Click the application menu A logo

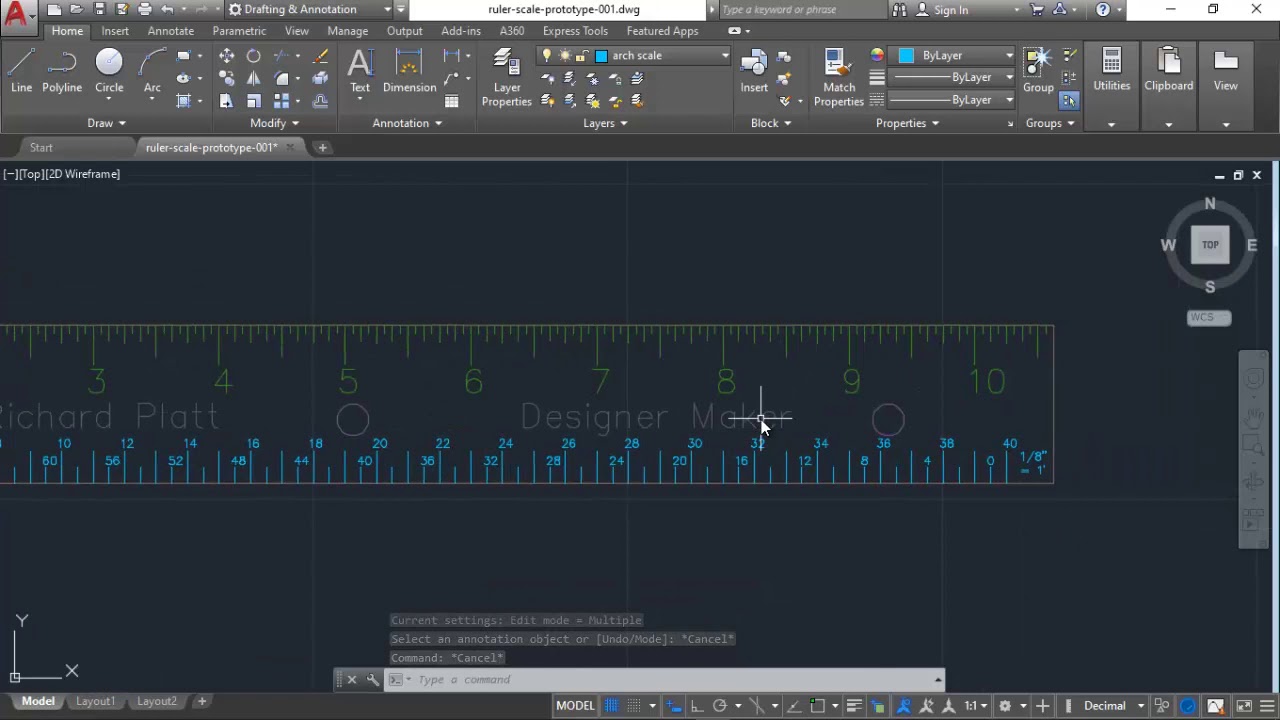tap(17, 14)
